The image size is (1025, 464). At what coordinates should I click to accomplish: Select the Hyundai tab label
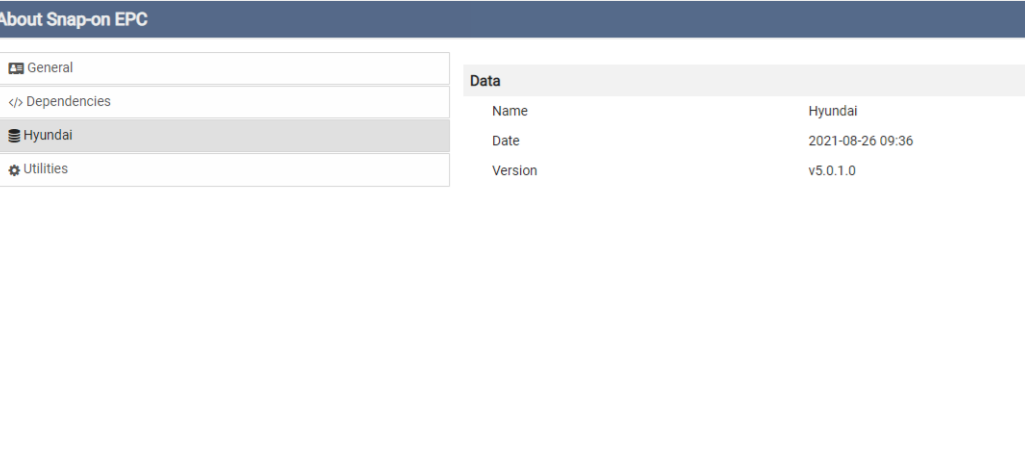pyautogui.click(x=49, y=135)
